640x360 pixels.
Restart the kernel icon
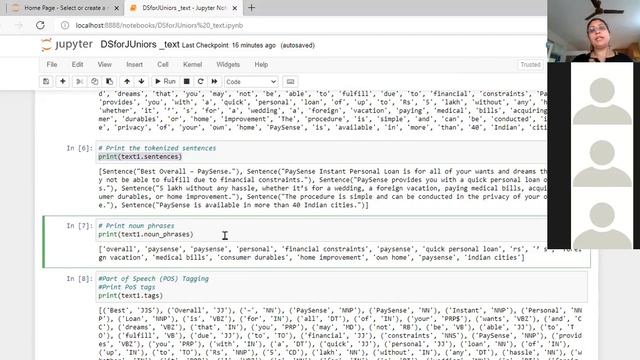coord(200,82)
